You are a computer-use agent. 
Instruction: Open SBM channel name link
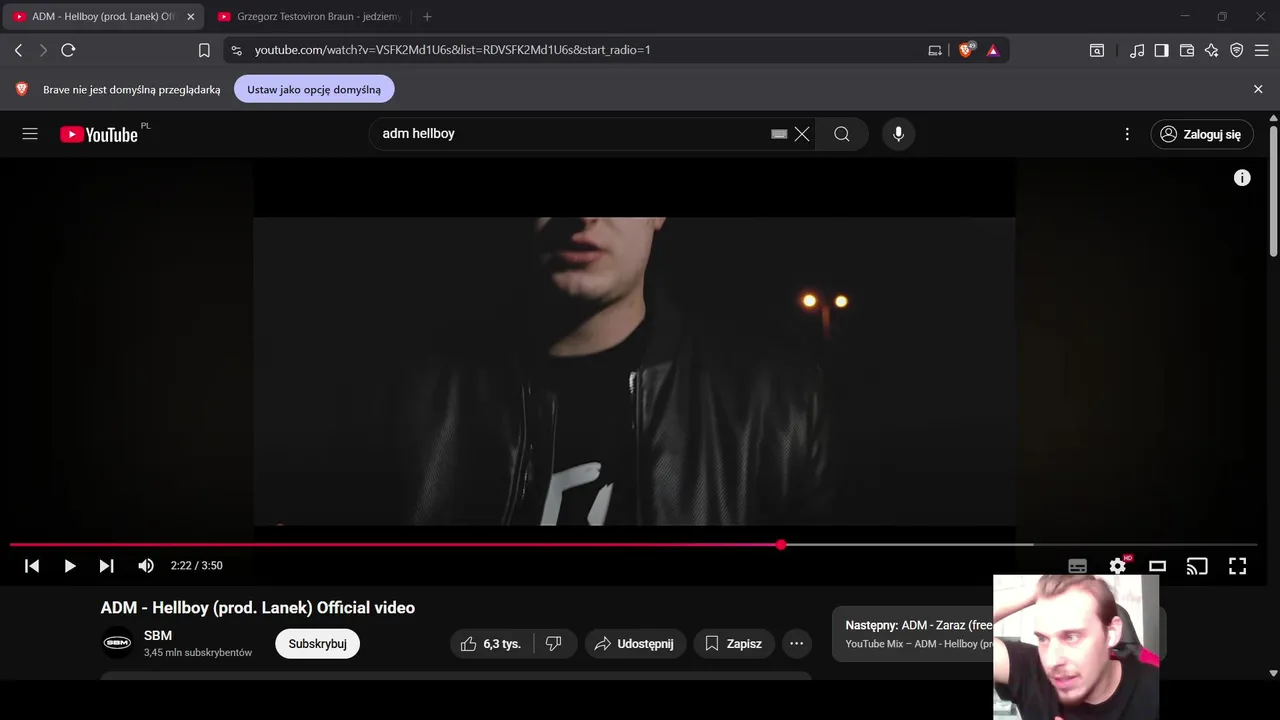pyautogui.click(x=158, y=636)
